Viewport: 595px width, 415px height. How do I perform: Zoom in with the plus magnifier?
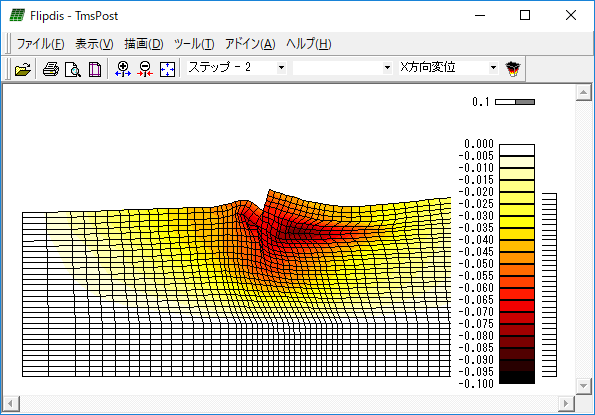(123, 69)
